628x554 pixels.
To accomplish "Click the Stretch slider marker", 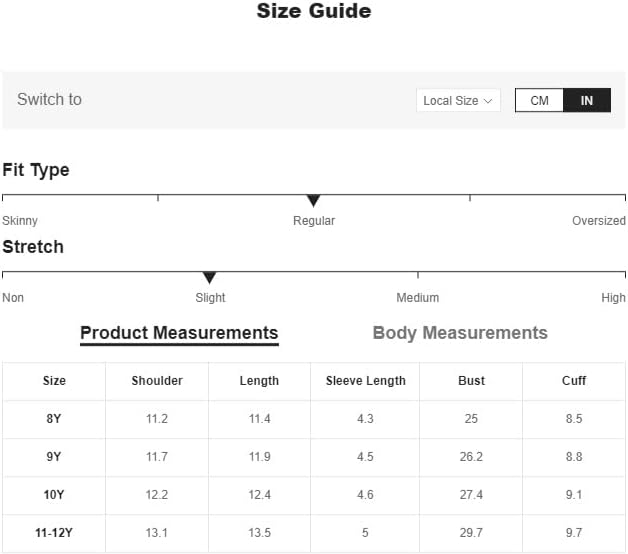I will [x=209, y=278].
